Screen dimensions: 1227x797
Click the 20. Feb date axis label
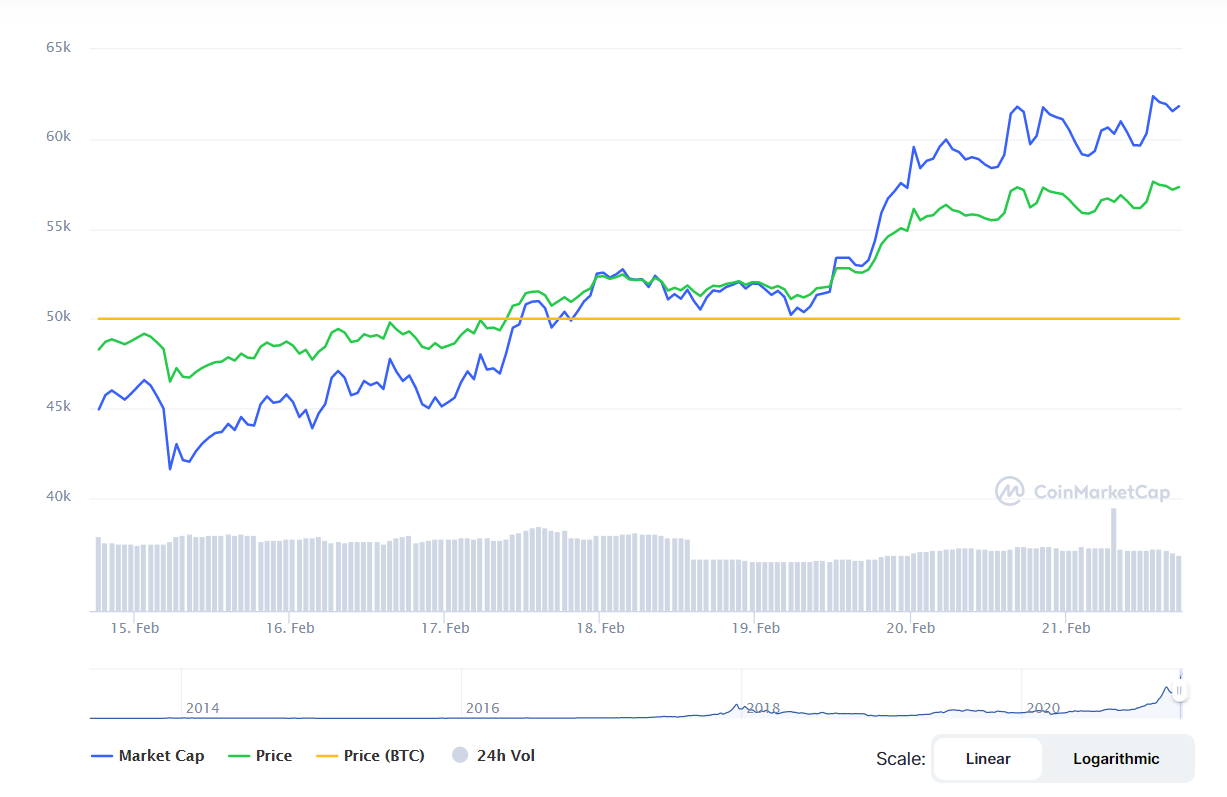tap(910, 628)
